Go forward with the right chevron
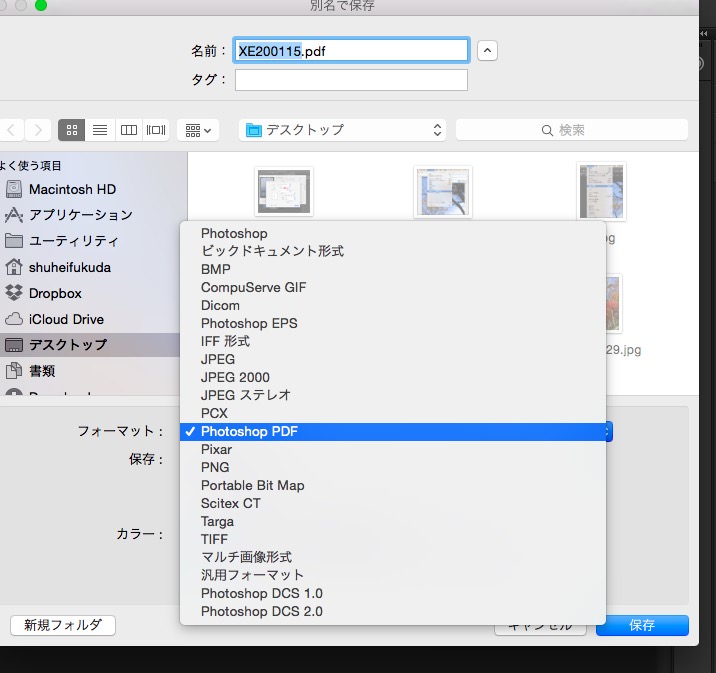The height and width of the screenshot is (673, 716). (38, 131)
